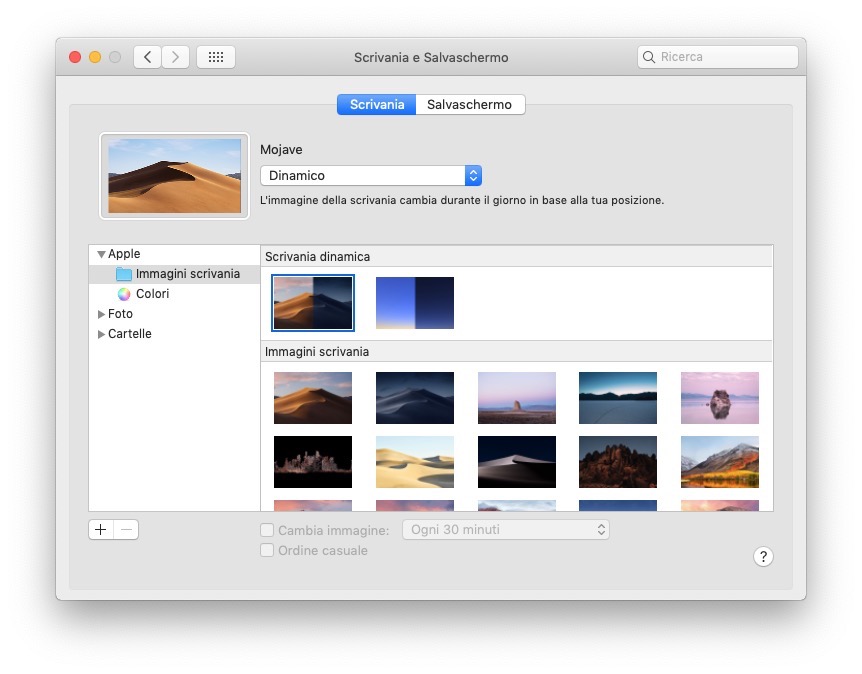Toggle the Ordine casuale checkbox
The height and width of the screenshot is (674, 862).
click(x=267, y=550)
